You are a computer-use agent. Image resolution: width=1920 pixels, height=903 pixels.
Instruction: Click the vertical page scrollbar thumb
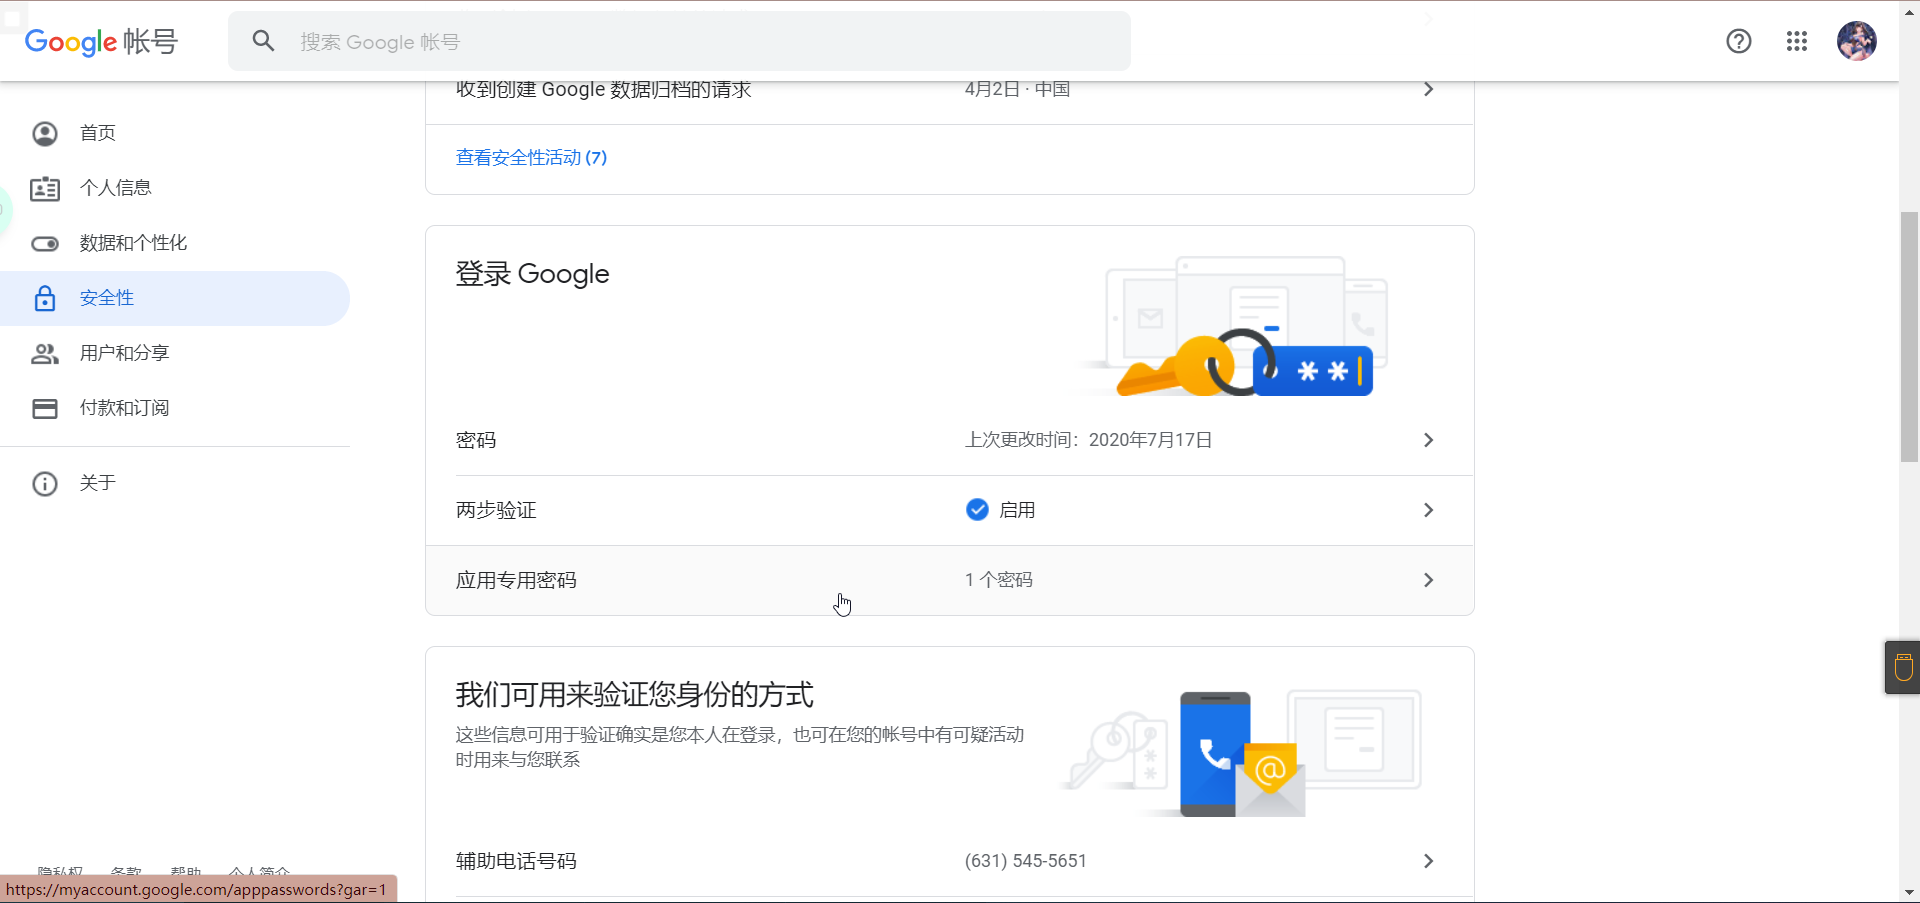coord(1909,337)
